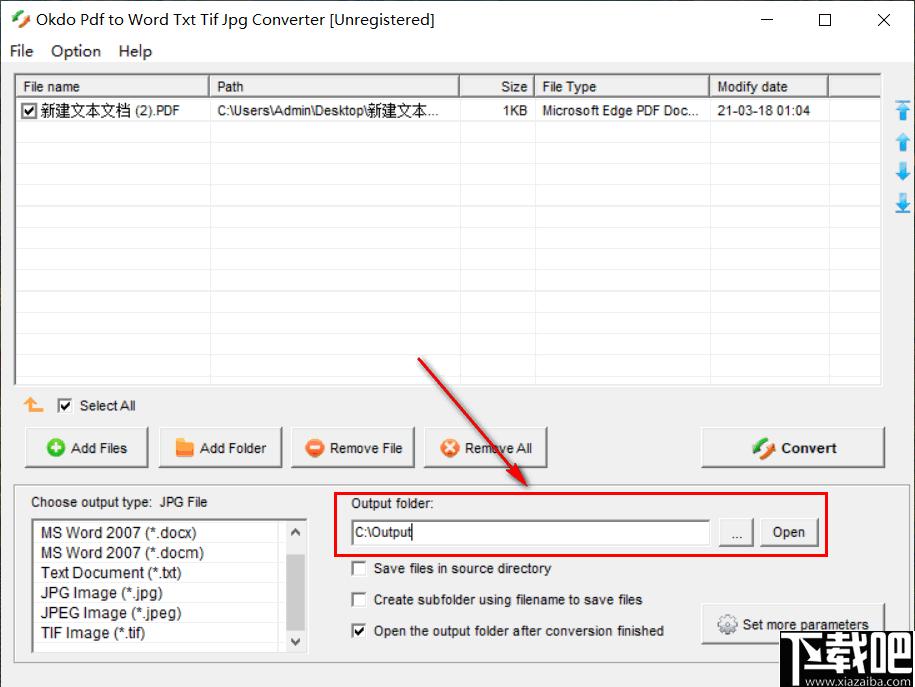Image resolution: width=915 pixels, height=687 pixels.
Task: Minimize the converter window
Action: 767,20
